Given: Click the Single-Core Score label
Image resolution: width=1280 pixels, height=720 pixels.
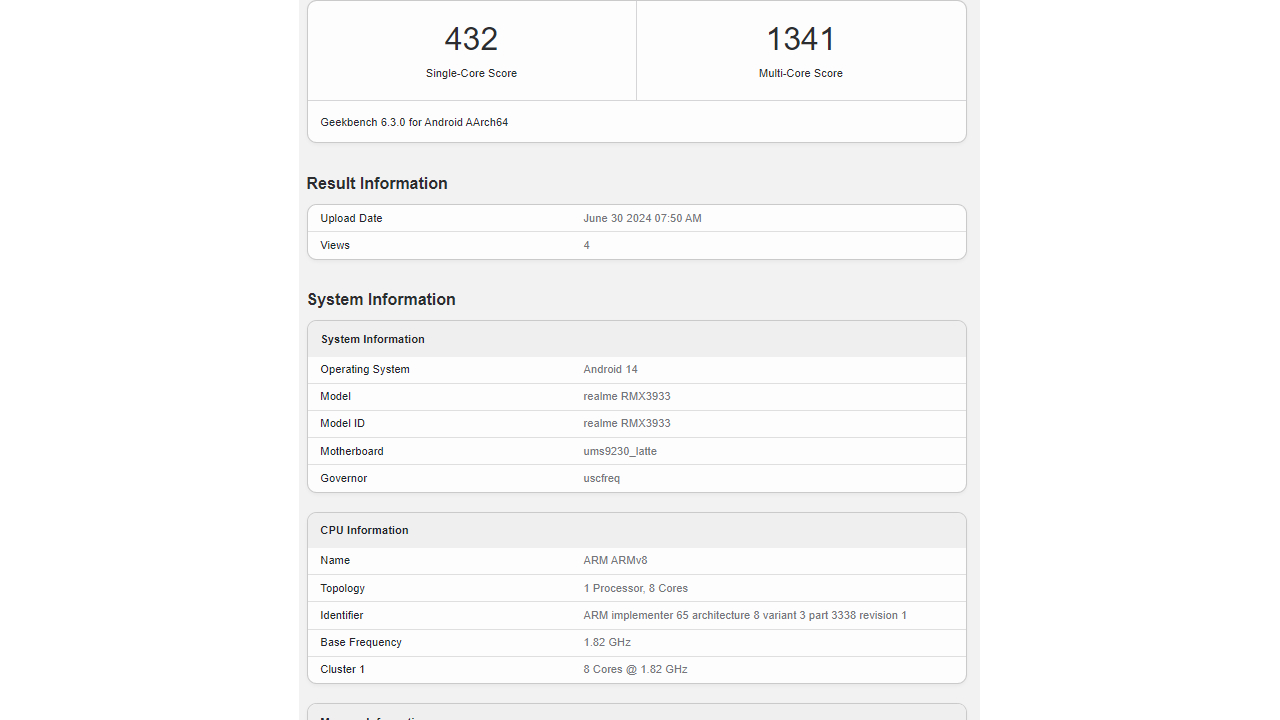Looking at the screenshot, I should click(x=471, y=73).
